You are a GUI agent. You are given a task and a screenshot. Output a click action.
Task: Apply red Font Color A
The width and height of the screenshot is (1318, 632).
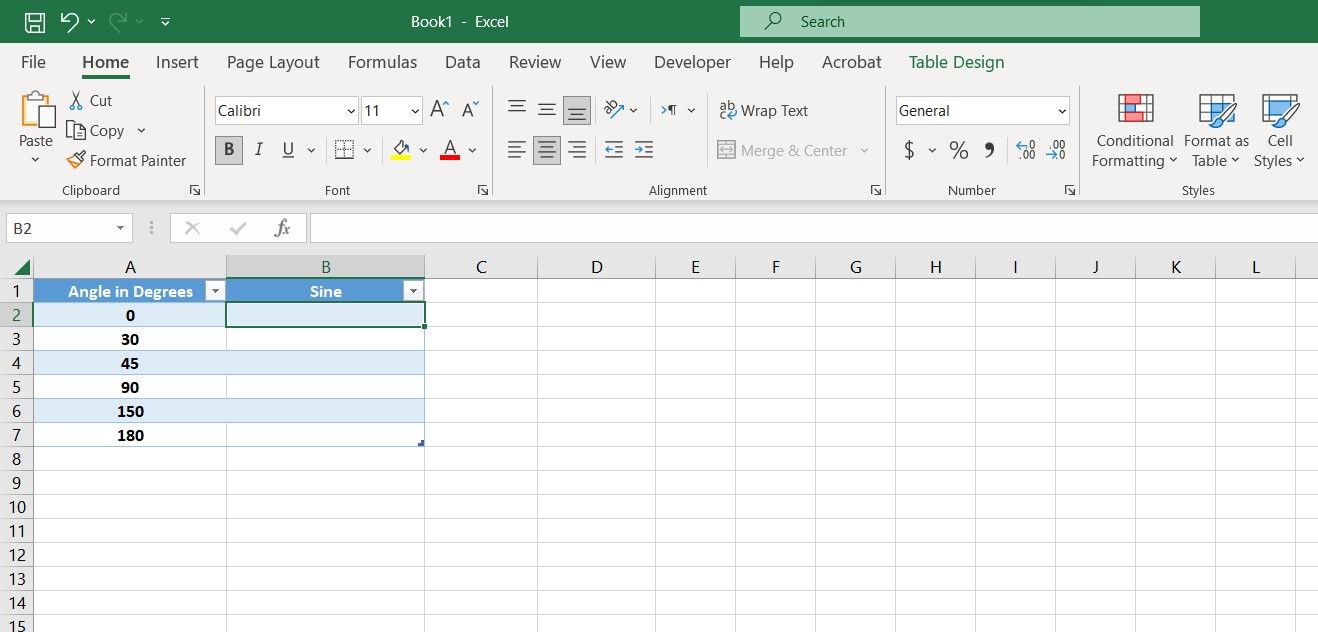click(x=450, y=150)
